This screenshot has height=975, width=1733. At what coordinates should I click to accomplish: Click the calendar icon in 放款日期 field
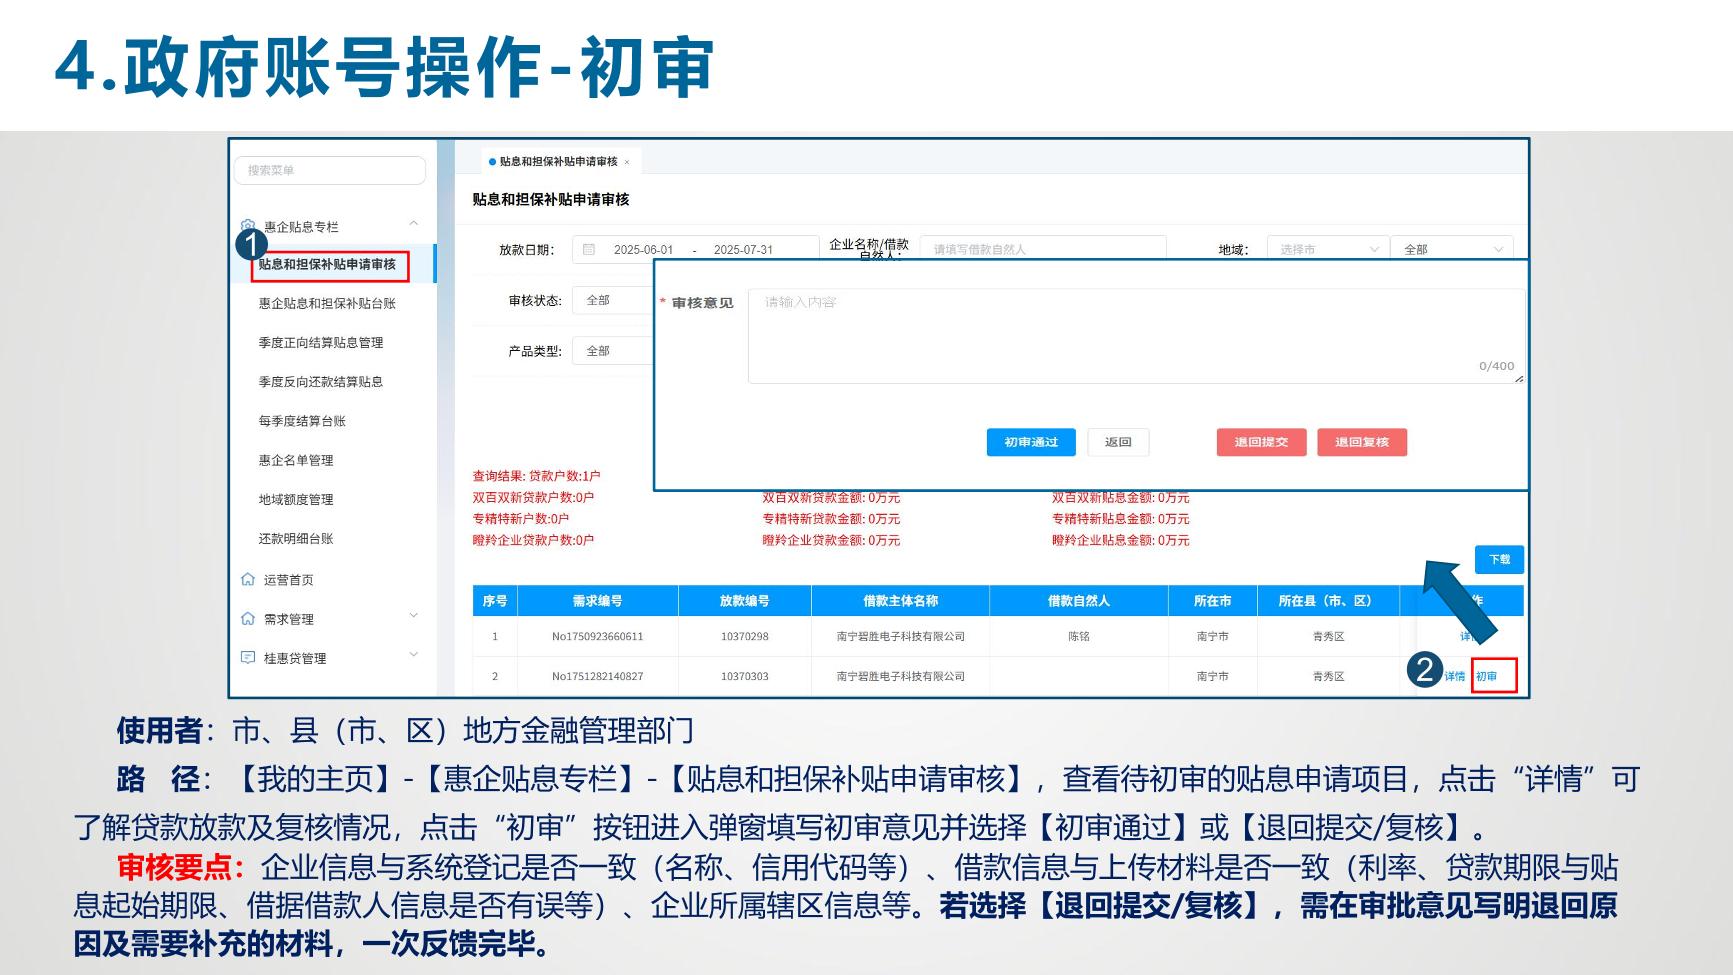[x=589, y=249]
